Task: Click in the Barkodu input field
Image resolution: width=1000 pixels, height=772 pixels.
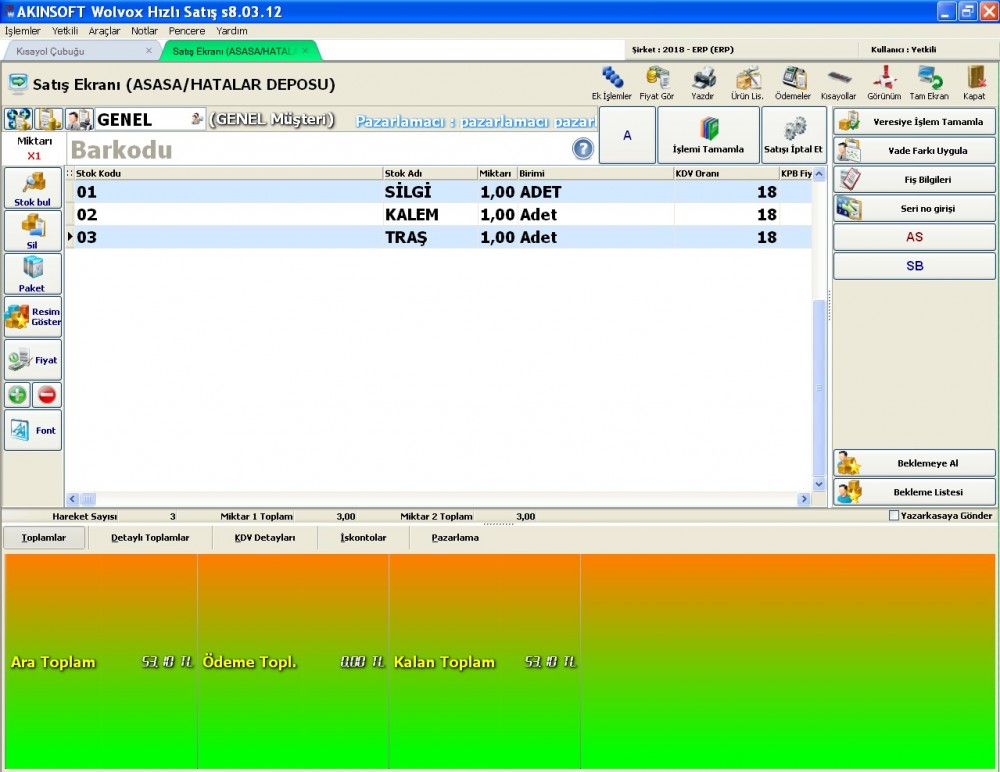Action: (319, 149)
